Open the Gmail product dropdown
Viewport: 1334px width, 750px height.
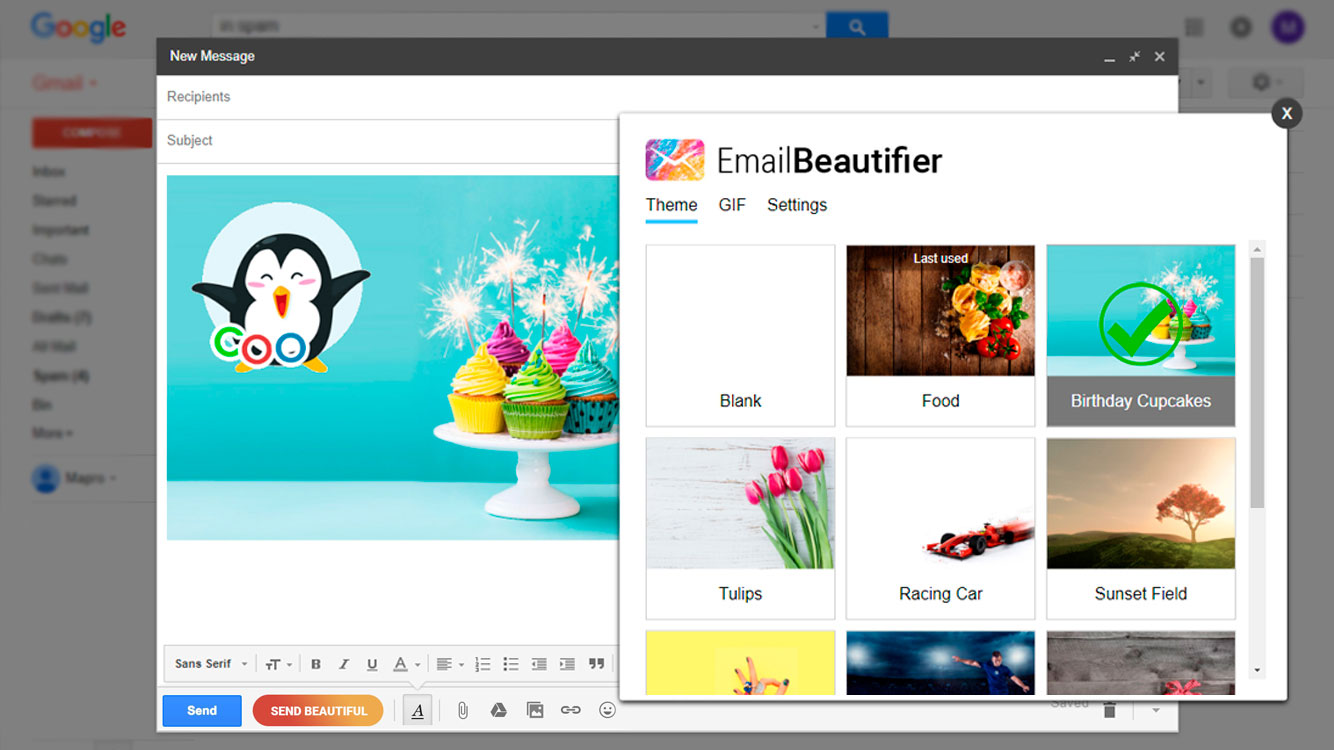66,82
